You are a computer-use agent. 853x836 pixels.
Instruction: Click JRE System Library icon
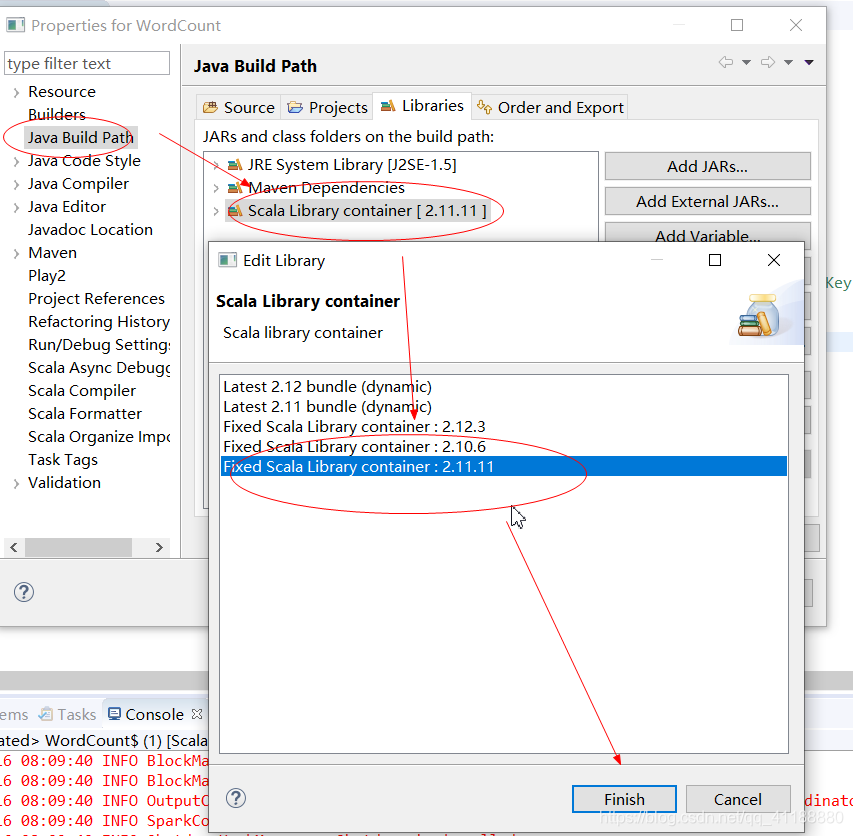pos(234,165)
